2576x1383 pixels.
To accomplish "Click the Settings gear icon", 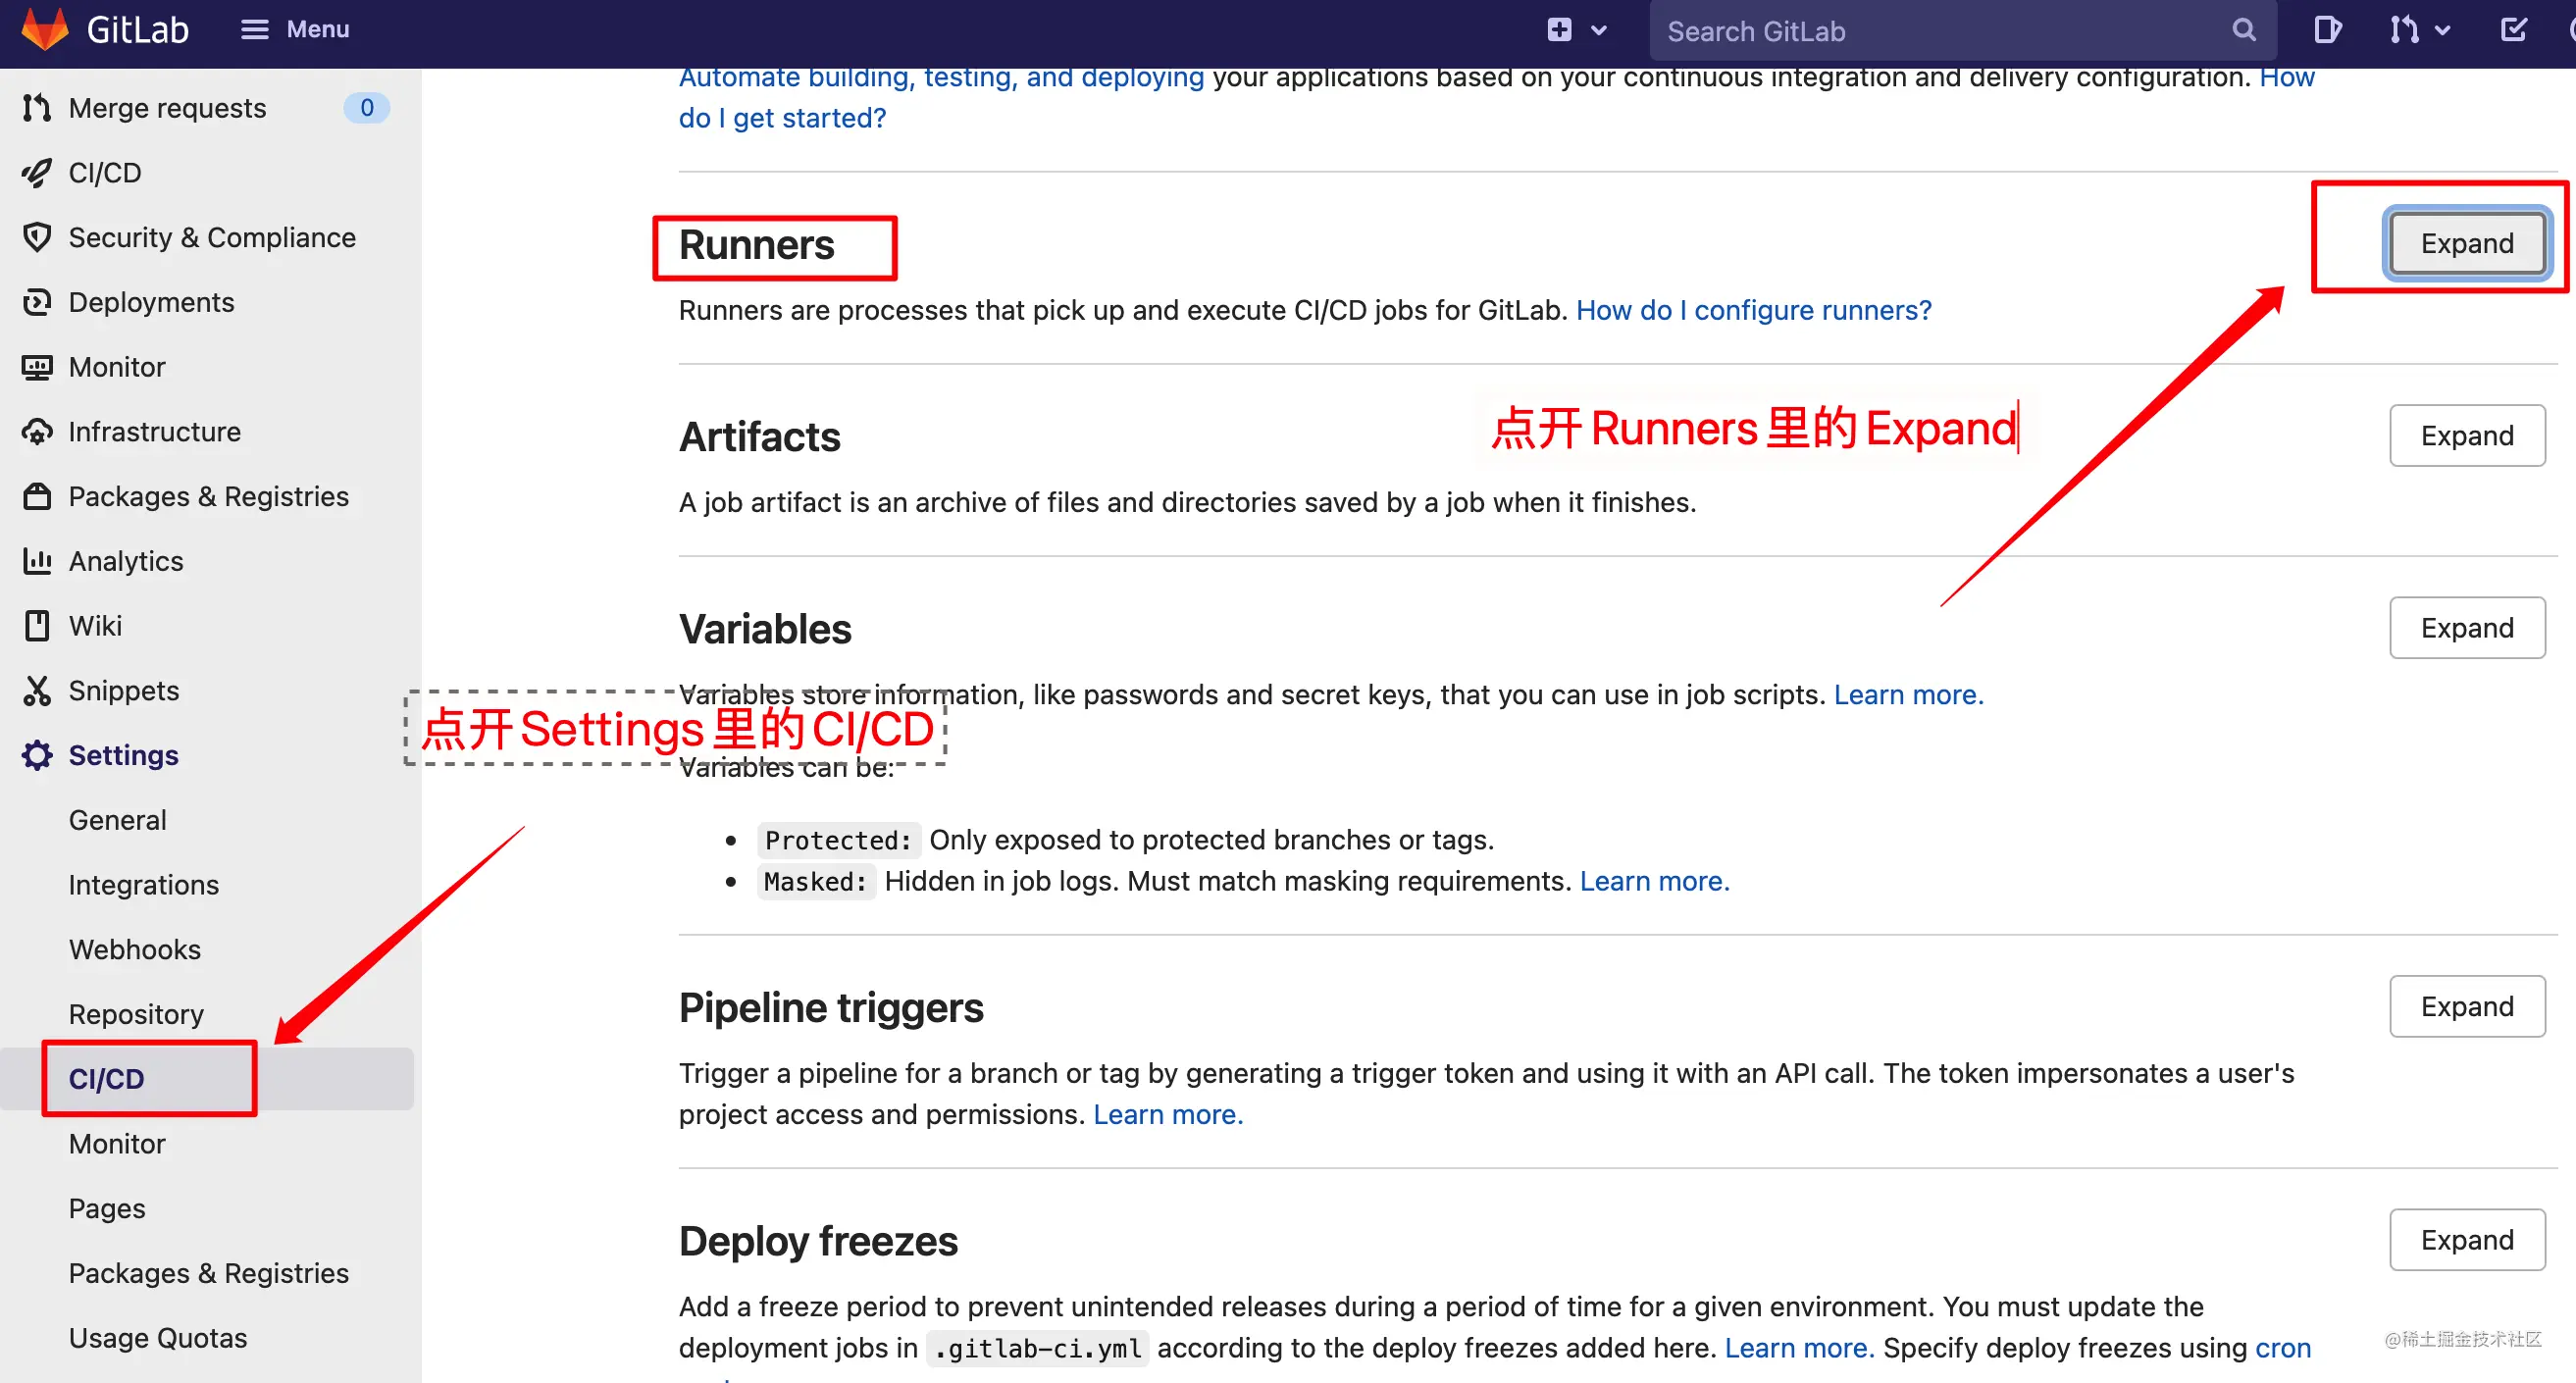I will (37, 755).
